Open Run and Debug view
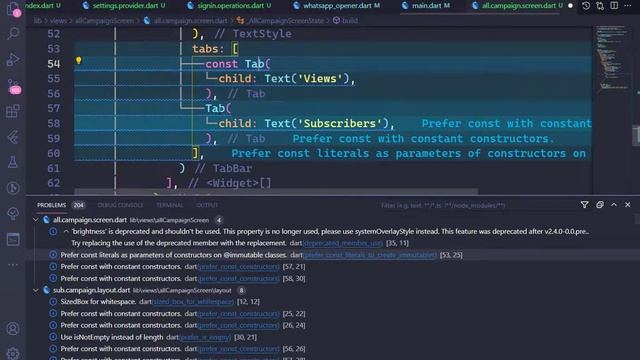Screen dimensions: 640x360 click(x=13, y=60)
